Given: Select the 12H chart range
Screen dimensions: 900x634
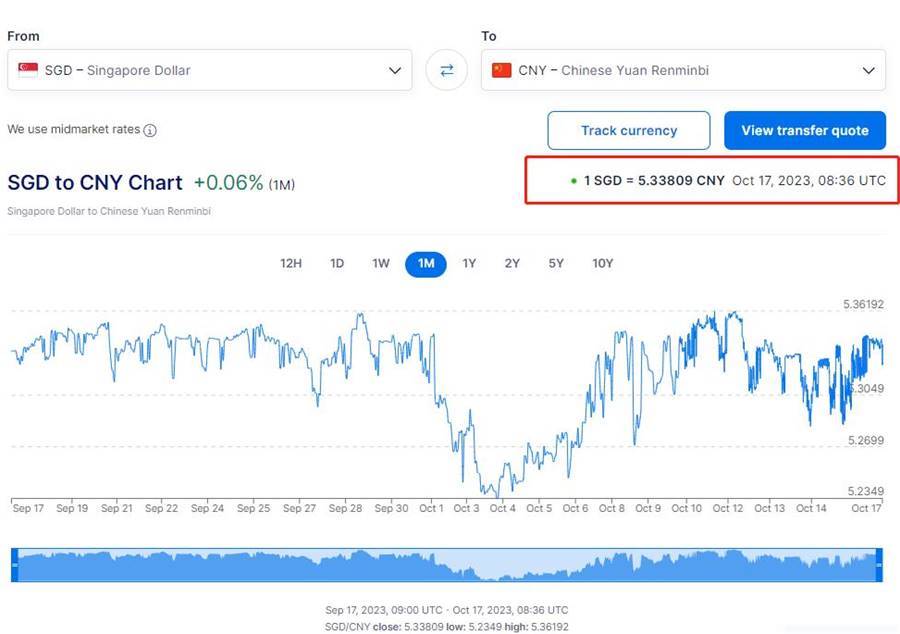Looking at the screenshot, I should [291, 264].
